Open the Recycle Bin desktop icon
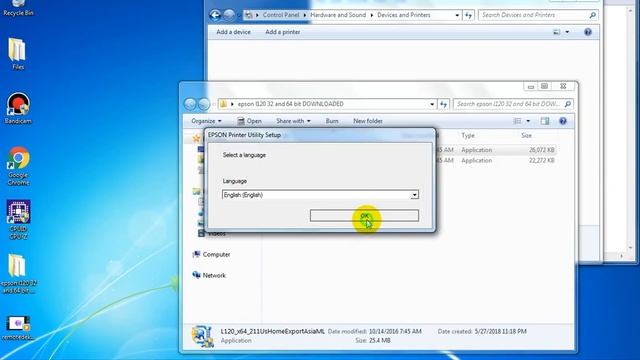This screenshot has width=640, height=360. click(x=18, y=7)
